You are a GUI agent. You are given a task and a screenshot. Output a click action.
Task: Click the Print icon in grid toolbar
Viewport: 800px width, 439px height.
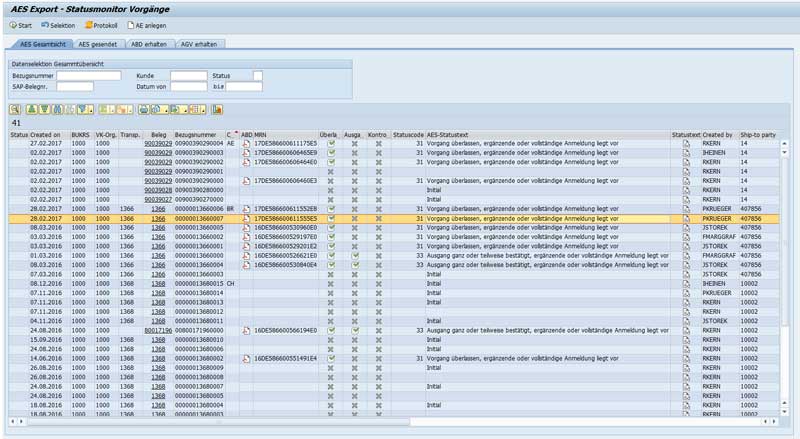pyautogui.click(x=143, y=110)
